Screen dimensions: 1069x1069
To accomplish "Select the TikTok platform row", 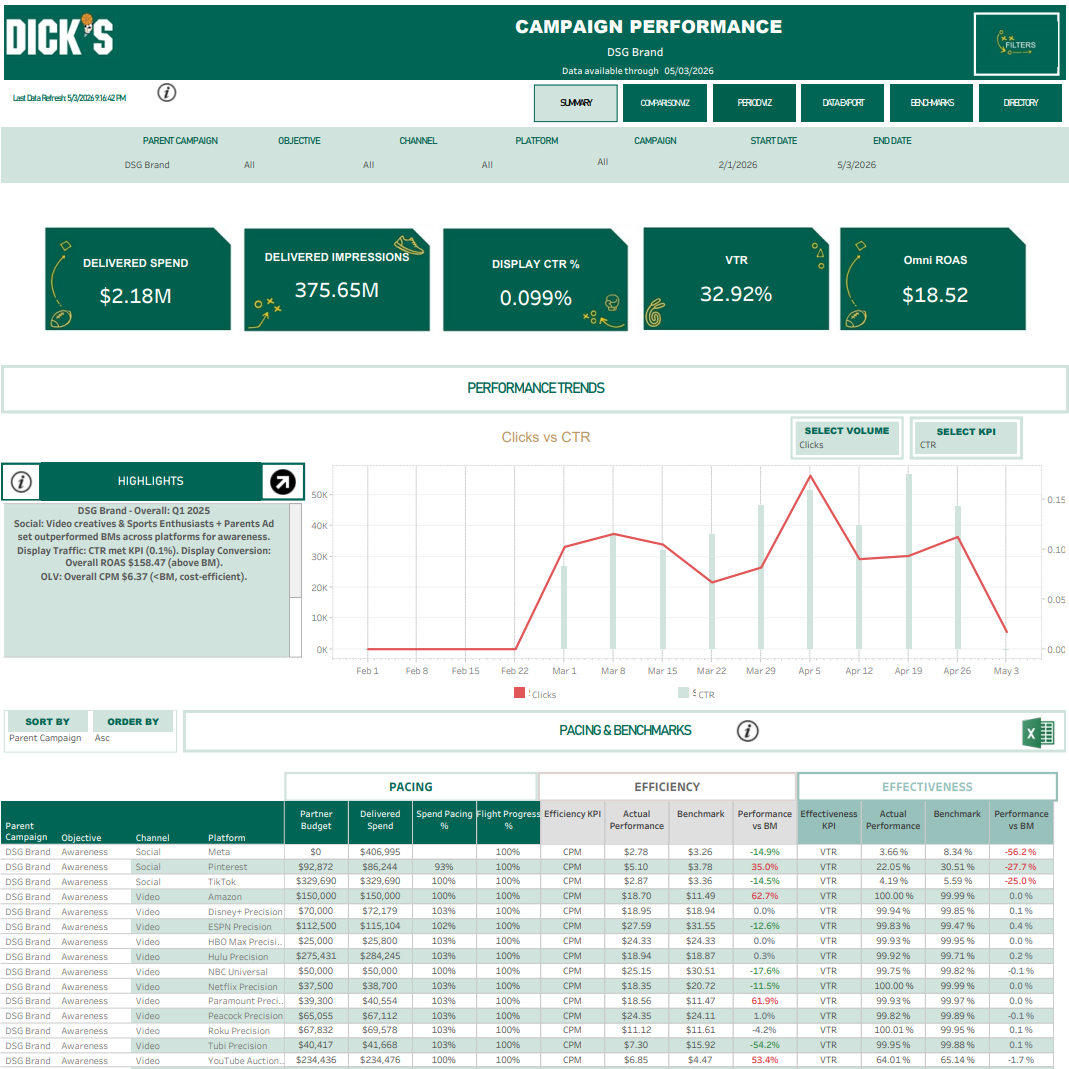I will point(527,882).
